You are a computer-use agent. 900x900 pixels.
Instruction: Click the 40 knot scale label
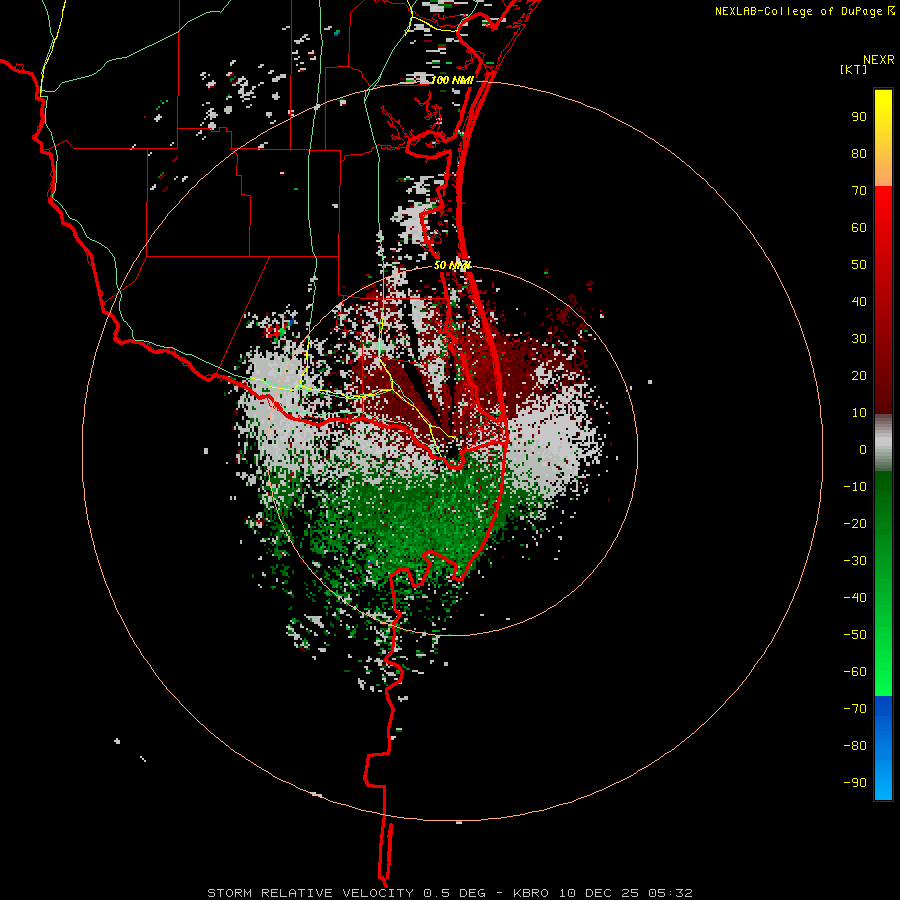click(x=859, y=301)
